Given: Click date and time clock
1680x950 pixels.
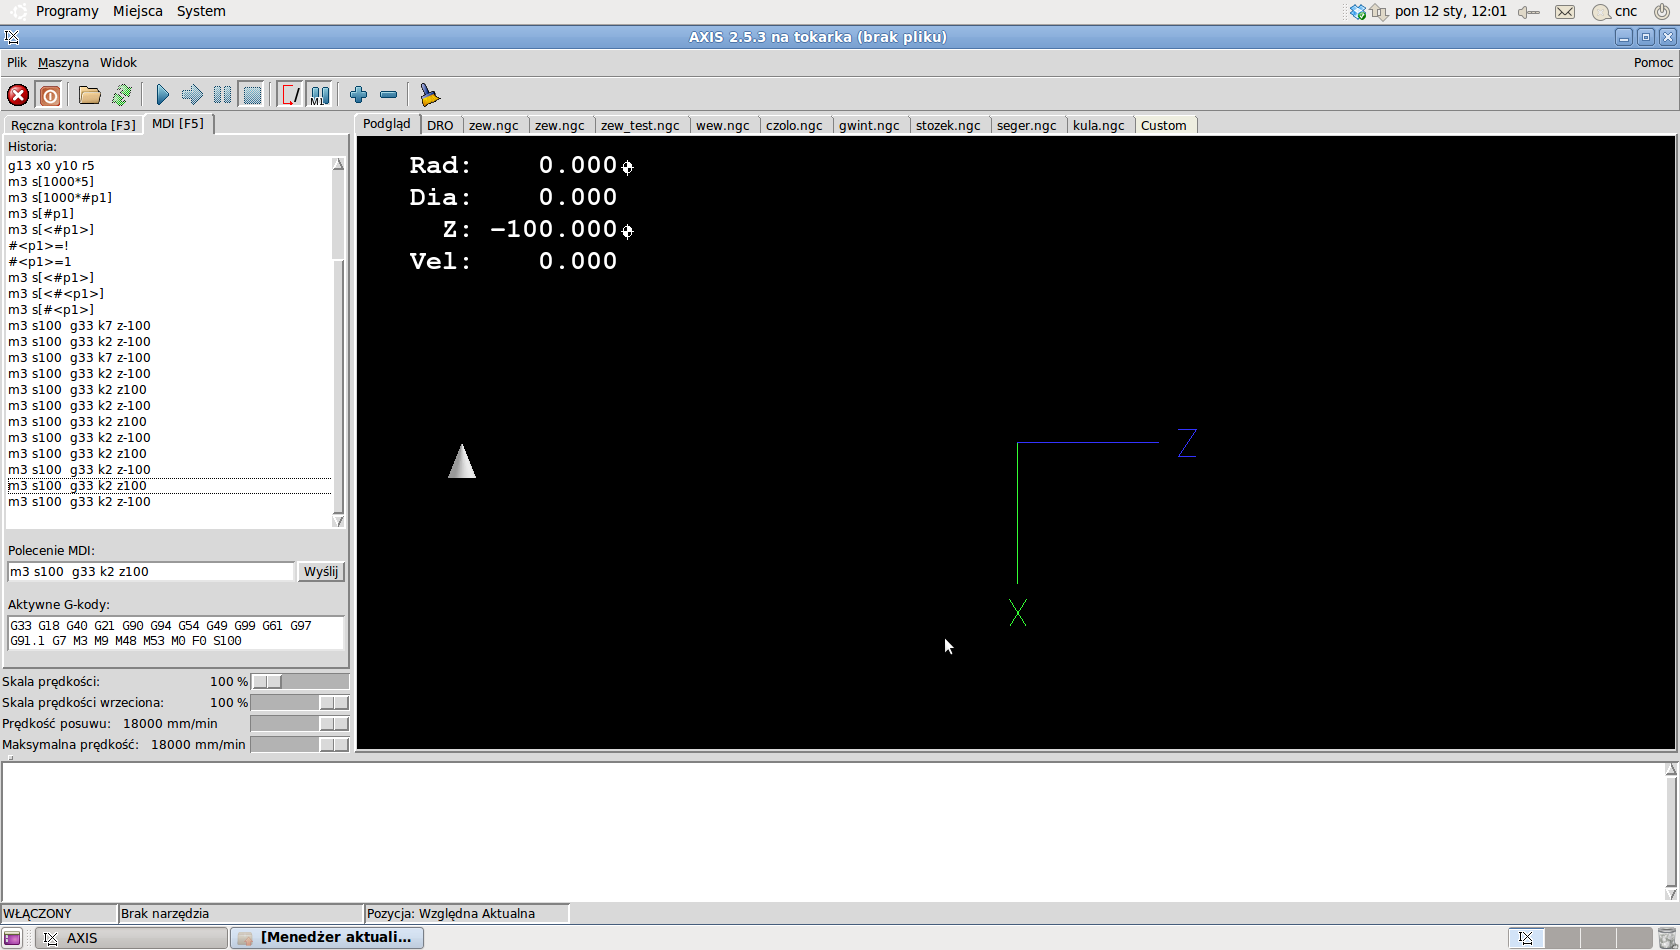Looking at the screenshot, I should coord(1451,12).
